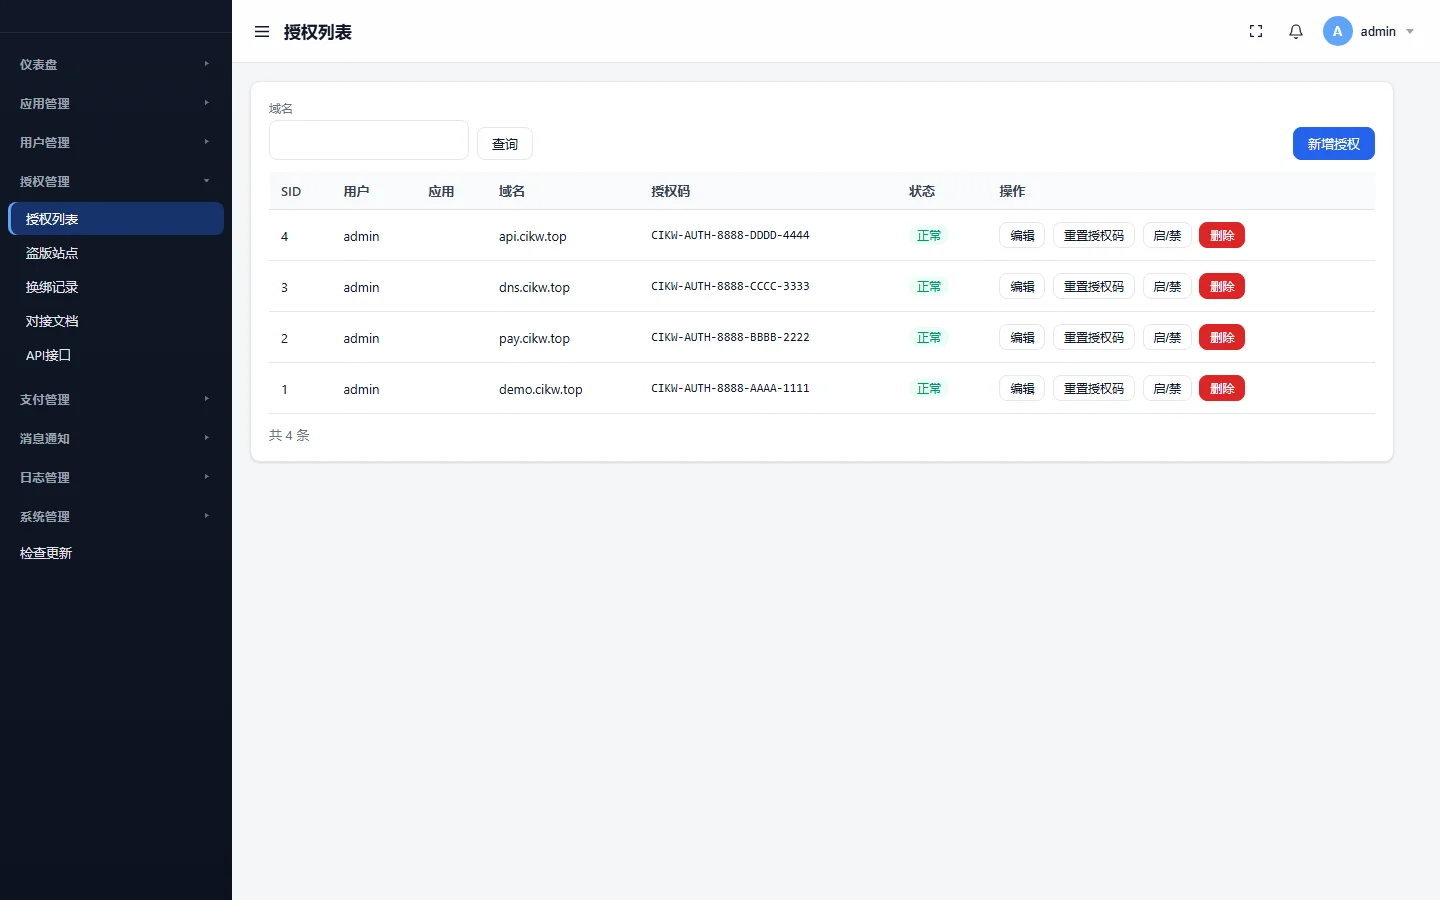Open 检查更新 from the sidebar

click(116, 553)
